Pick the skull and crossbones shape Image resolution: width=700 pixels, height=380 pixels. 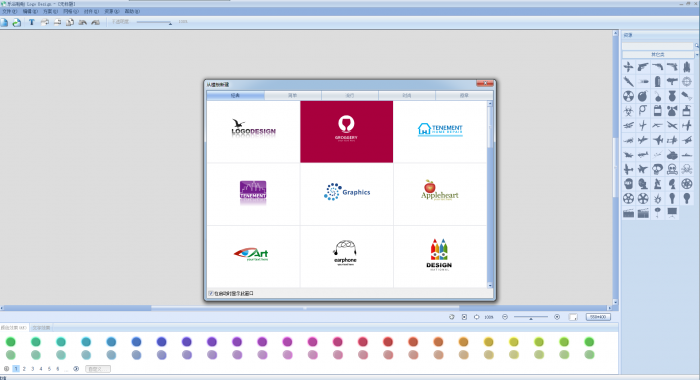pos(687,169)
